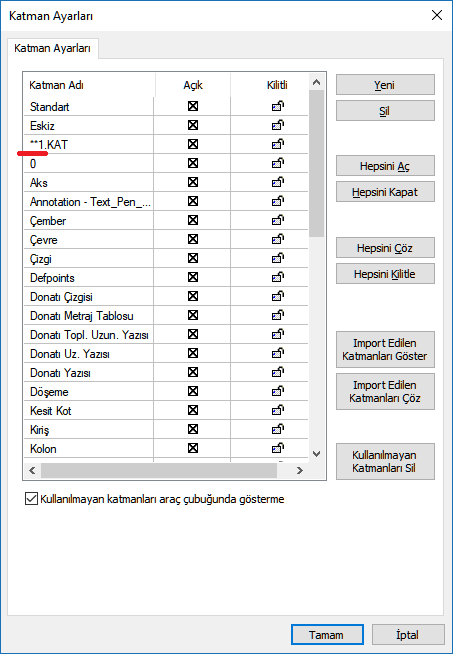
Task: Select the Katman Ayarları tab
Action: 52,48
